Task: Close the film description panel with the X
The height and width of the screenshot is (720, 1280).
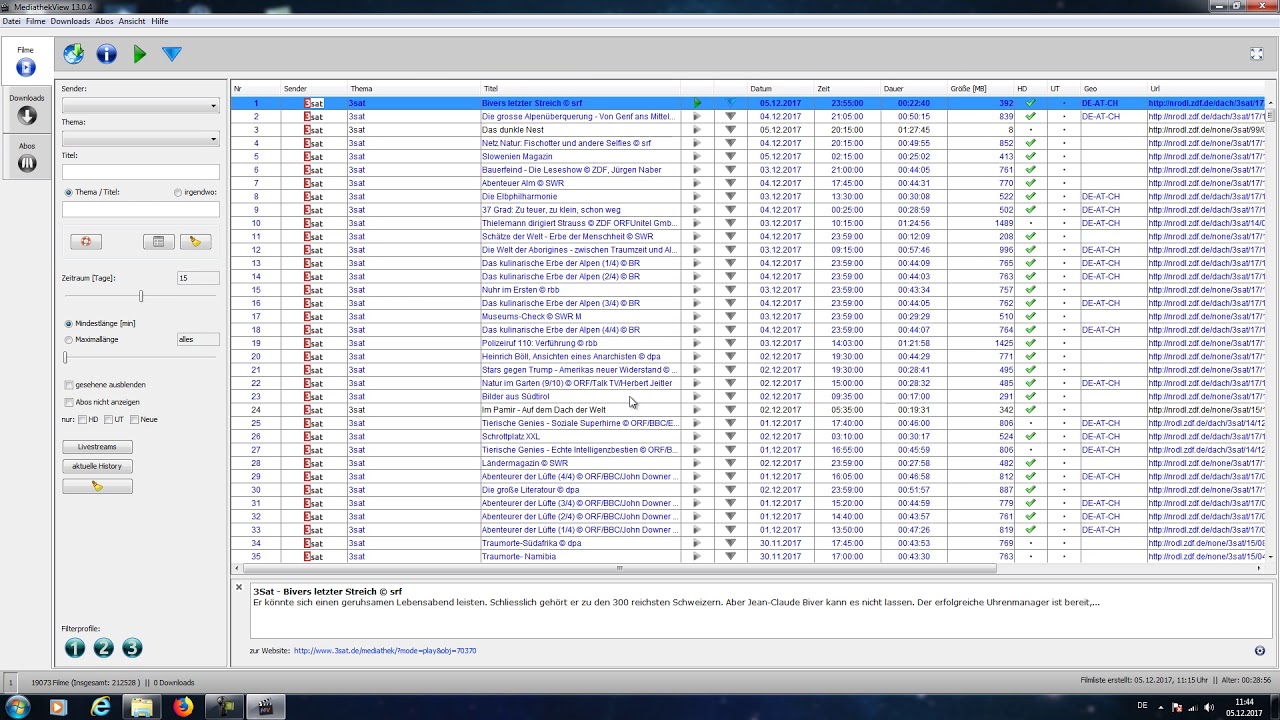Action: (x=239, y=587)
